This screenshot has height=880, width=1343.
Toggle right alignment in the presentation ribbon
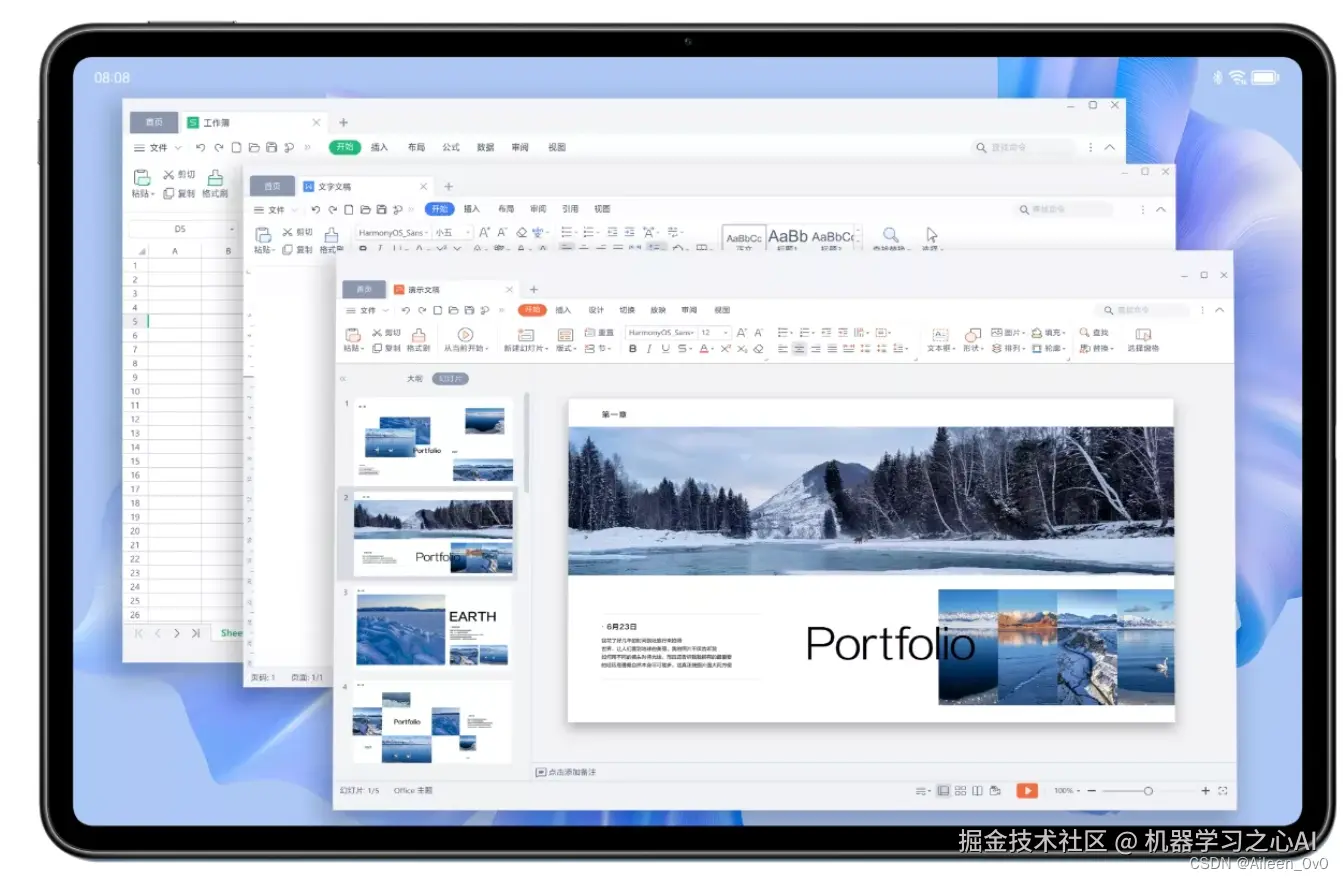coord(816,348)
